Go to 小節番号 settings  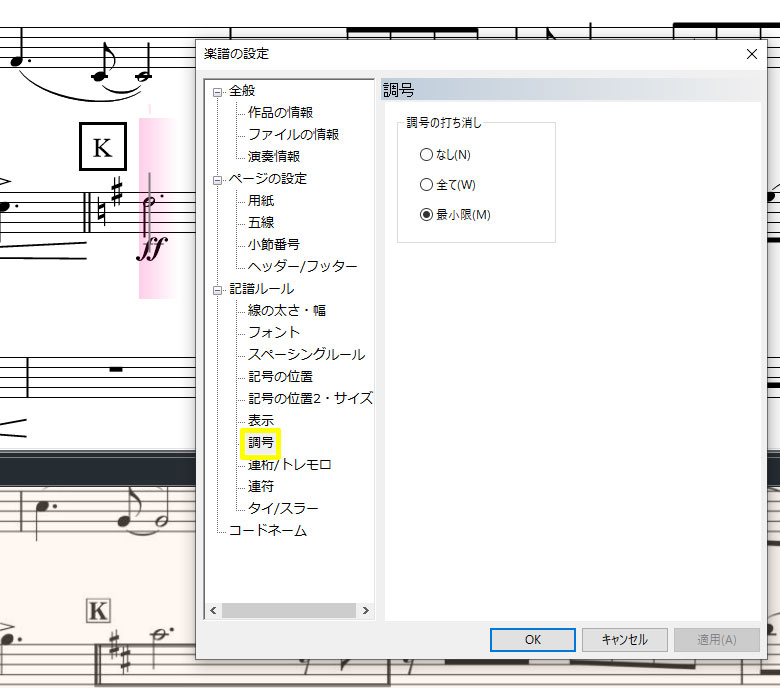(274, 244)
